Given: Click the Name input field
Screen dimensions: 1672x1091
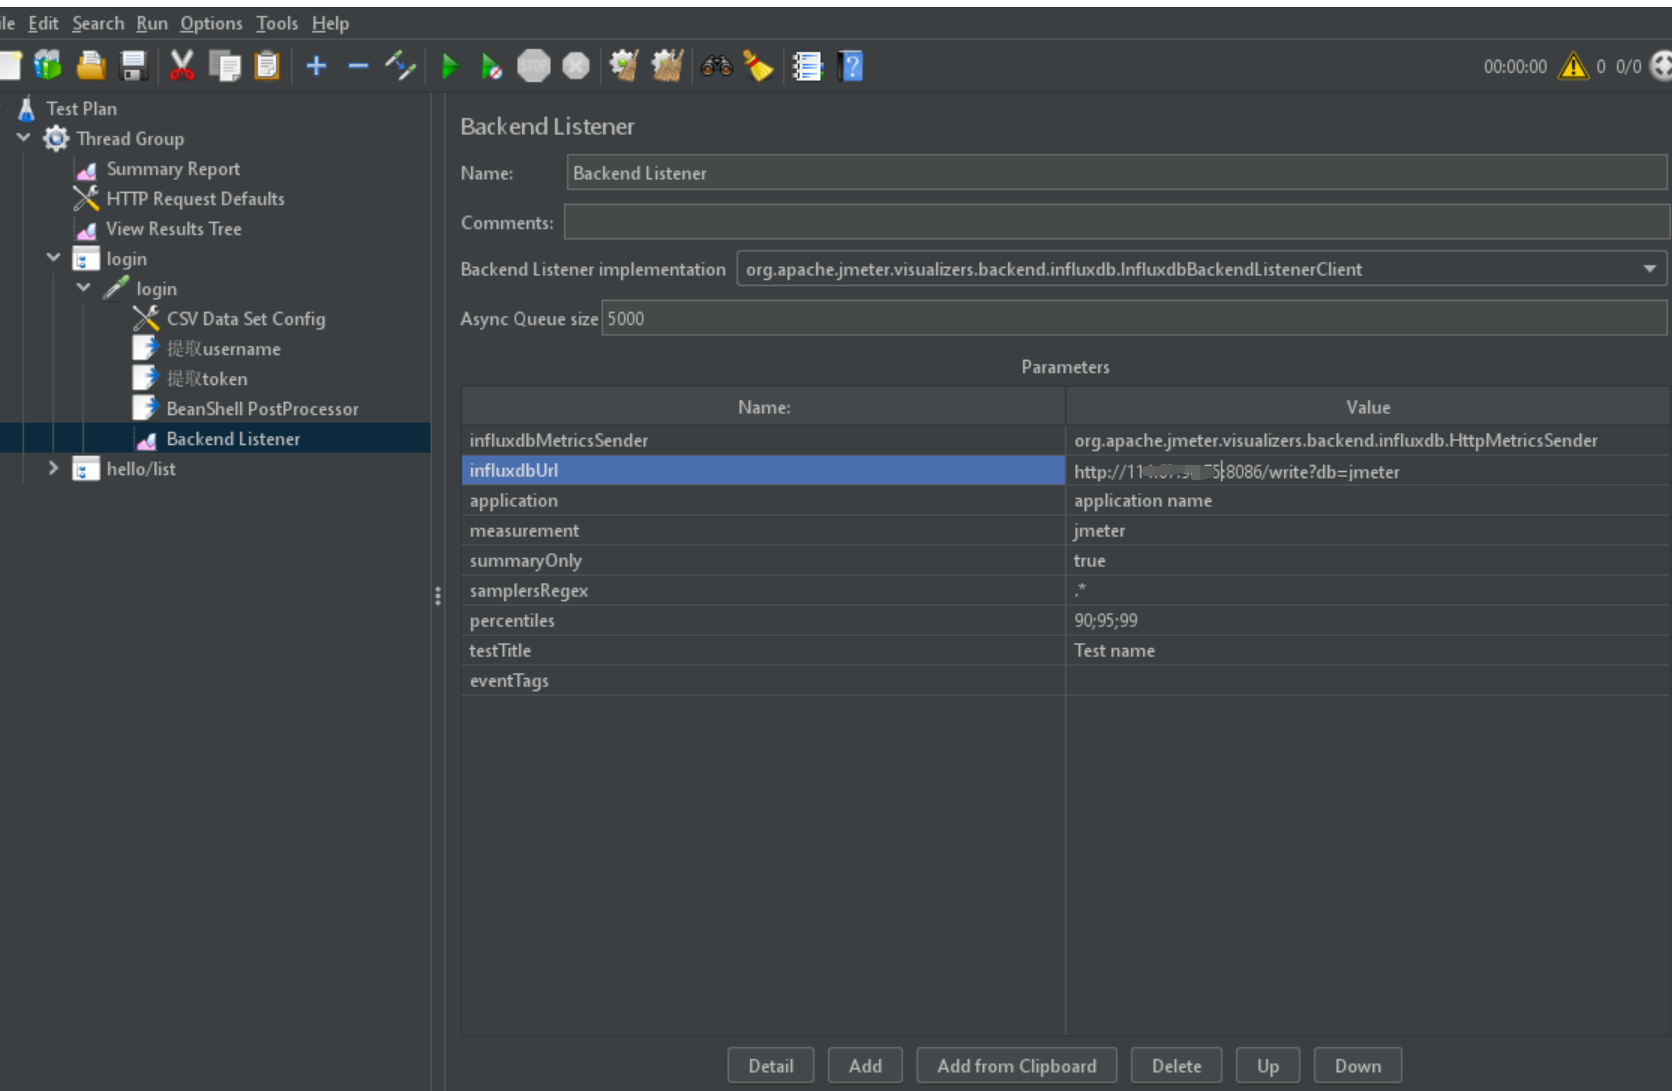Looking at the screenshot, I should [1117, 173].
